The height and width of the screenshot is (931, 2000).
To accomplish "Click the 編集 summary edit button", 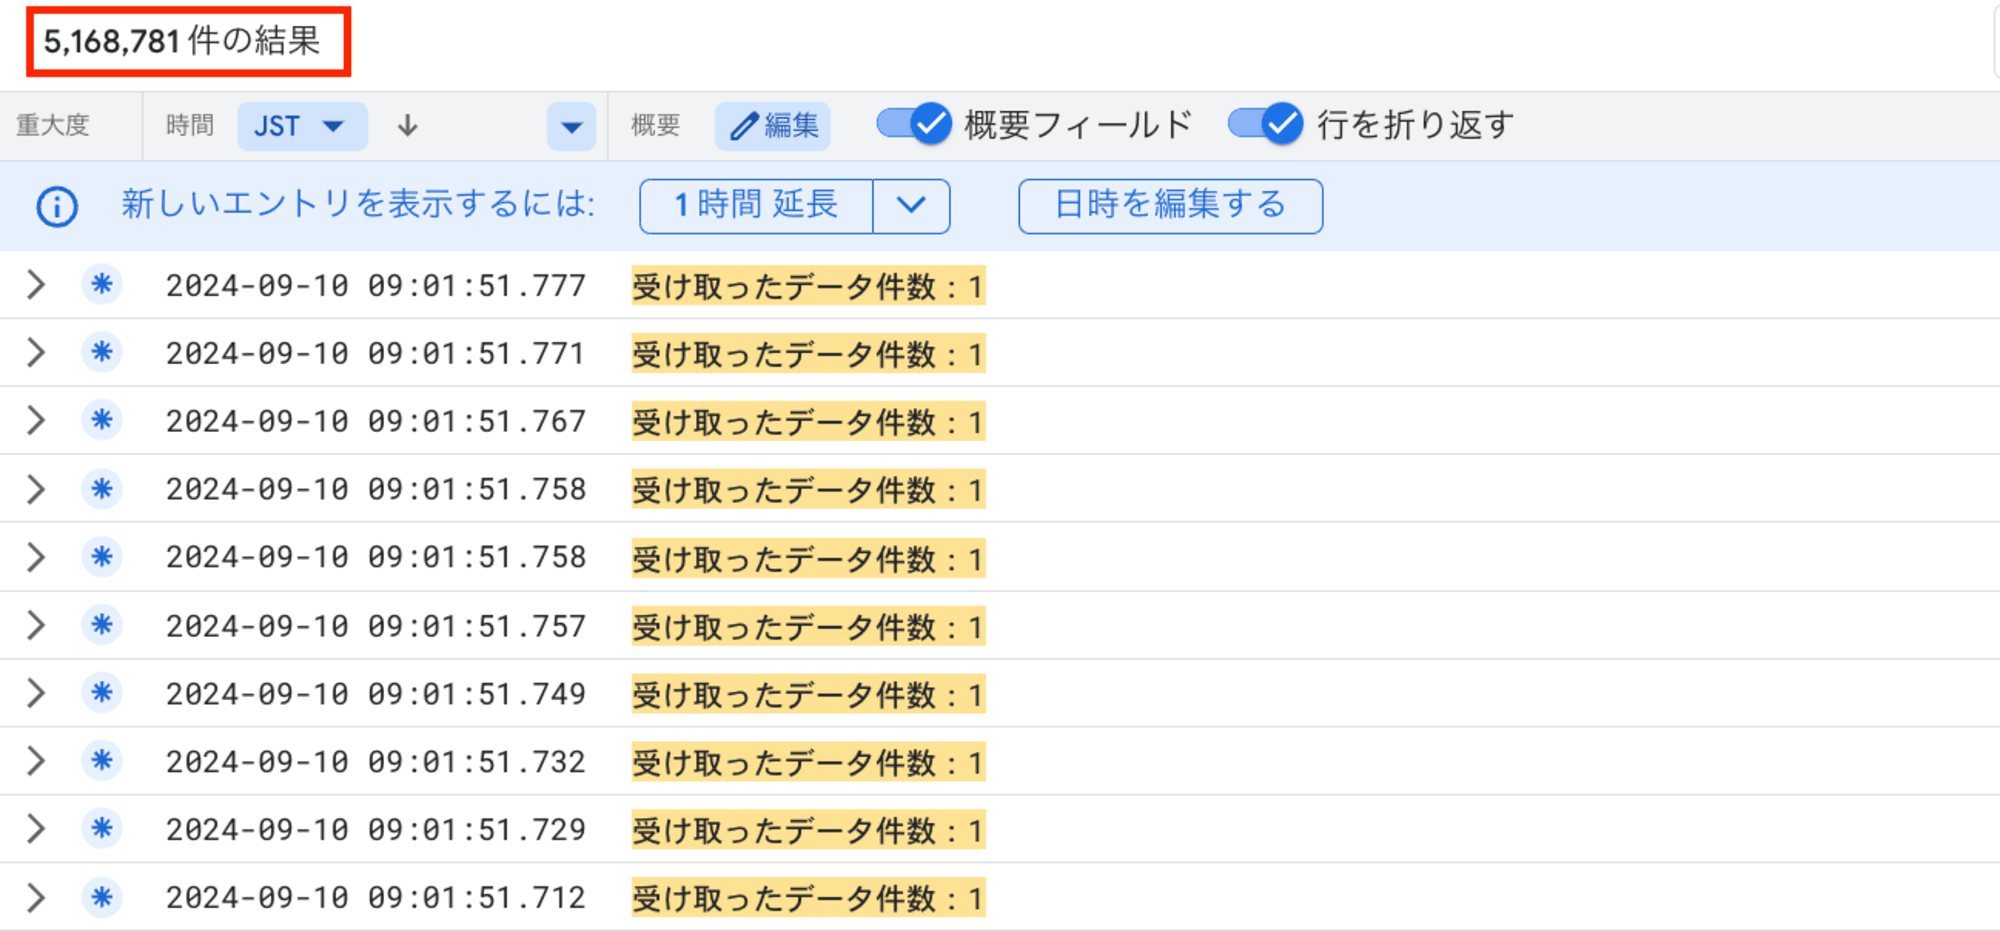I will (772, 126).
